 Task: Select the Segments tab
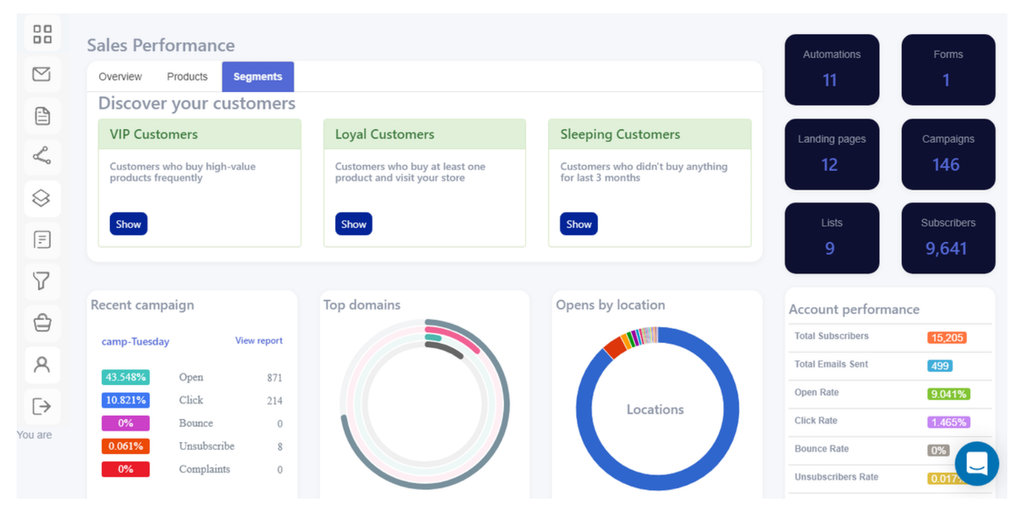[258, 77]
